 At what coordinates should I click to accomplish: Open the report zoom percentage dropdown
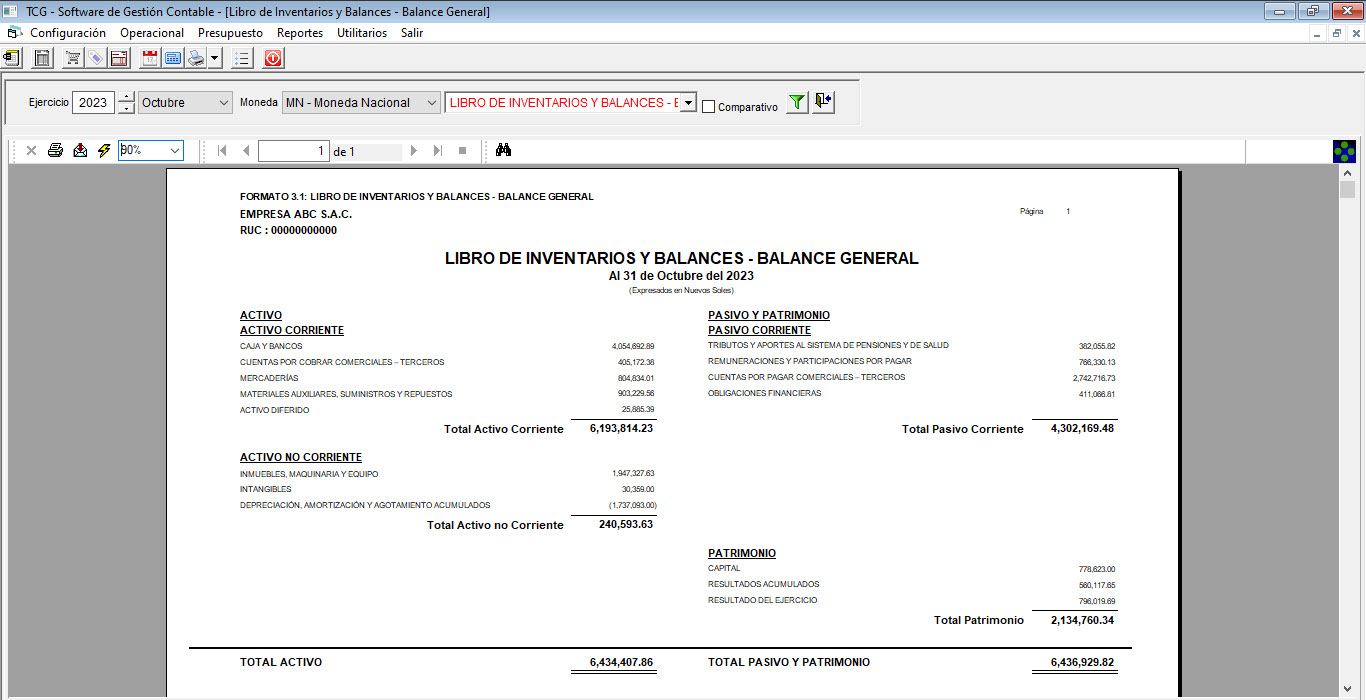[x=175, y=150]
